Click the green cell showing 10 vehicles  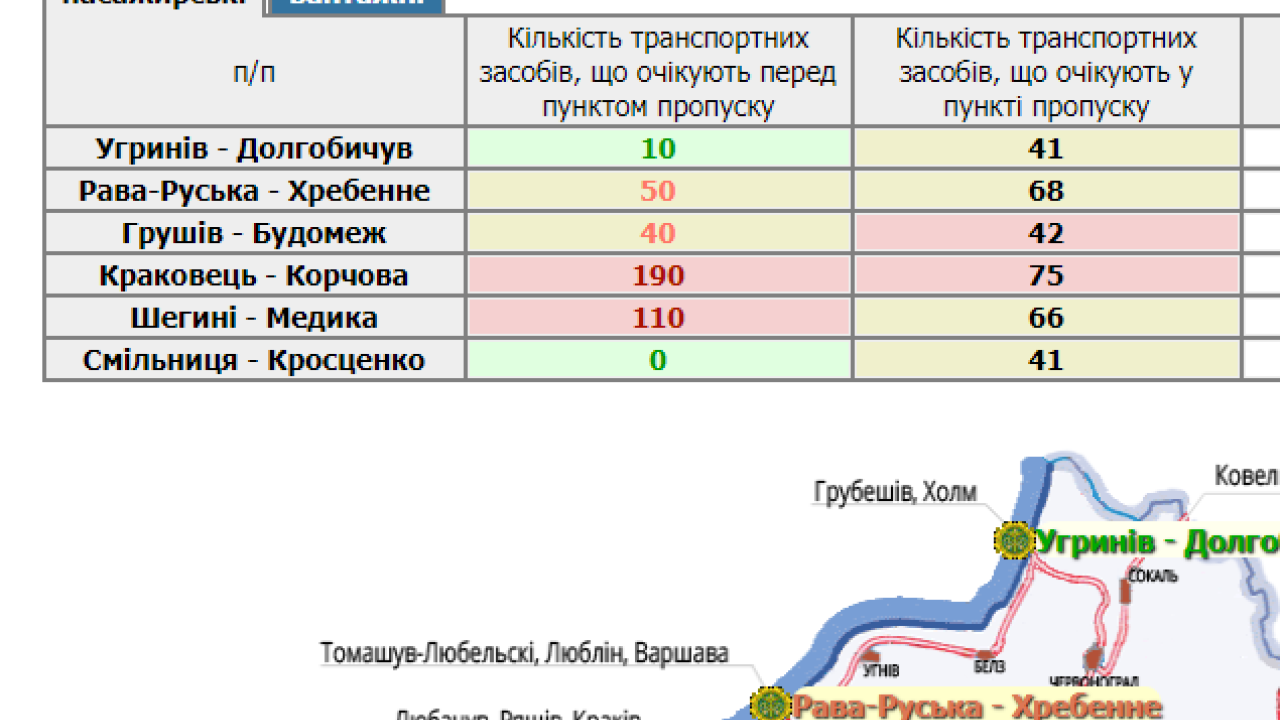click(658, 149)
